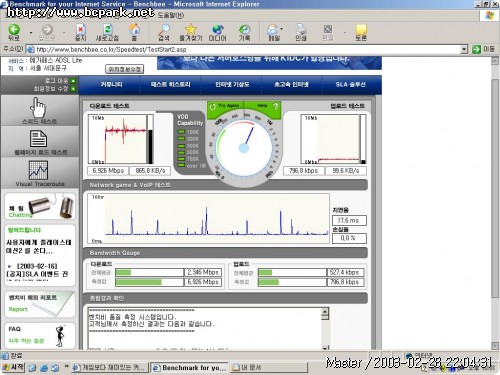Click the 위치정보수정 button
Screen dimensions: 500x375
pyautogui.click(x=125, y=69)
